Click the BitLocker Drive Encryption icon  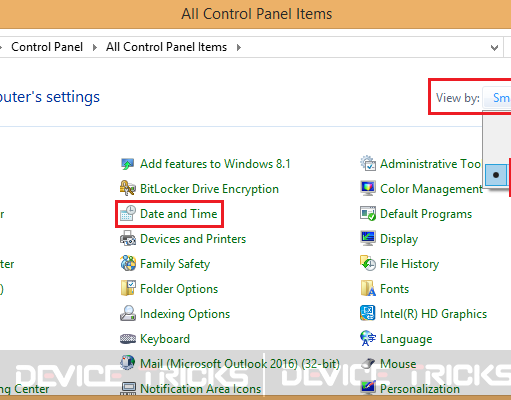point(127,189)
